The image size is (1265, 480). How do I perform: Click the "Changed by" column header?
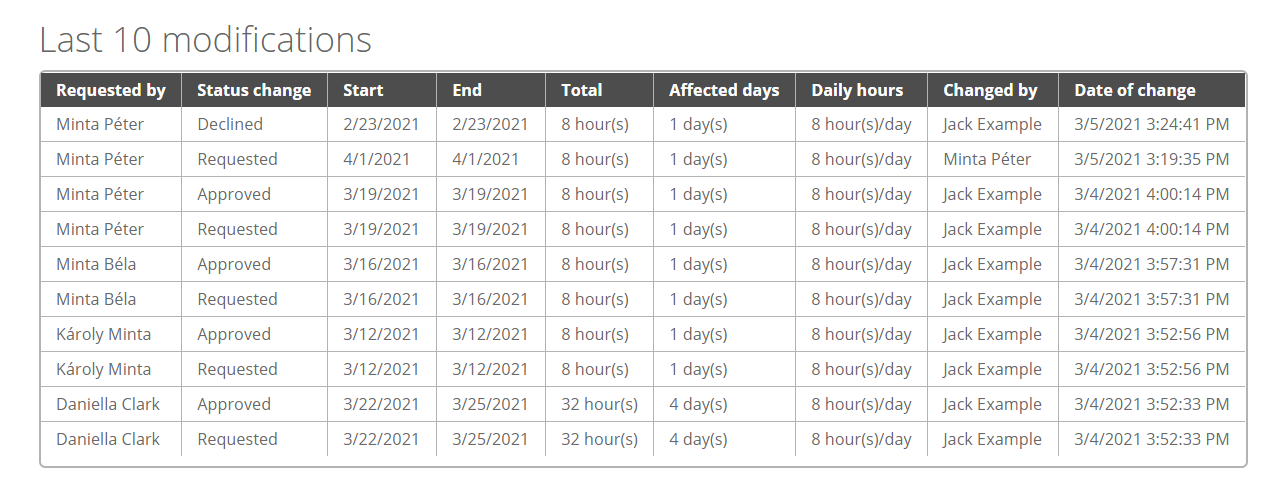click(x=990, y=90)
